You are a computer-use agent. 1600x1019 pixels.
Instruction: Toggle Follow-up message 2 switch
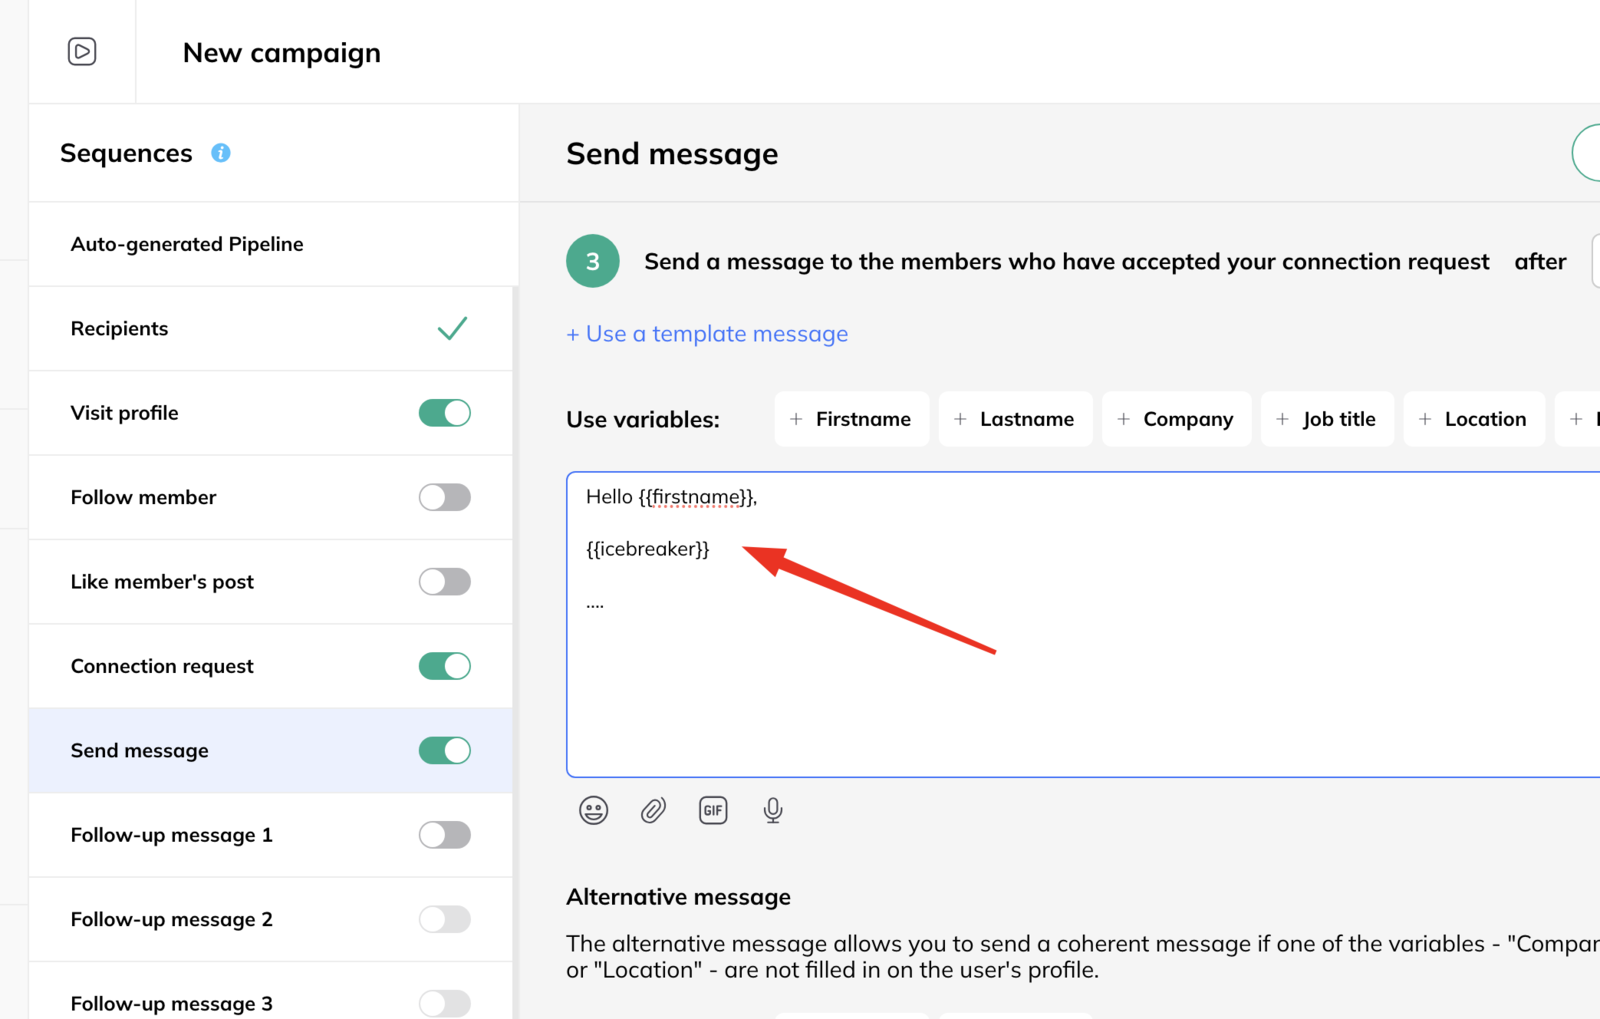[x=445, y=919]
